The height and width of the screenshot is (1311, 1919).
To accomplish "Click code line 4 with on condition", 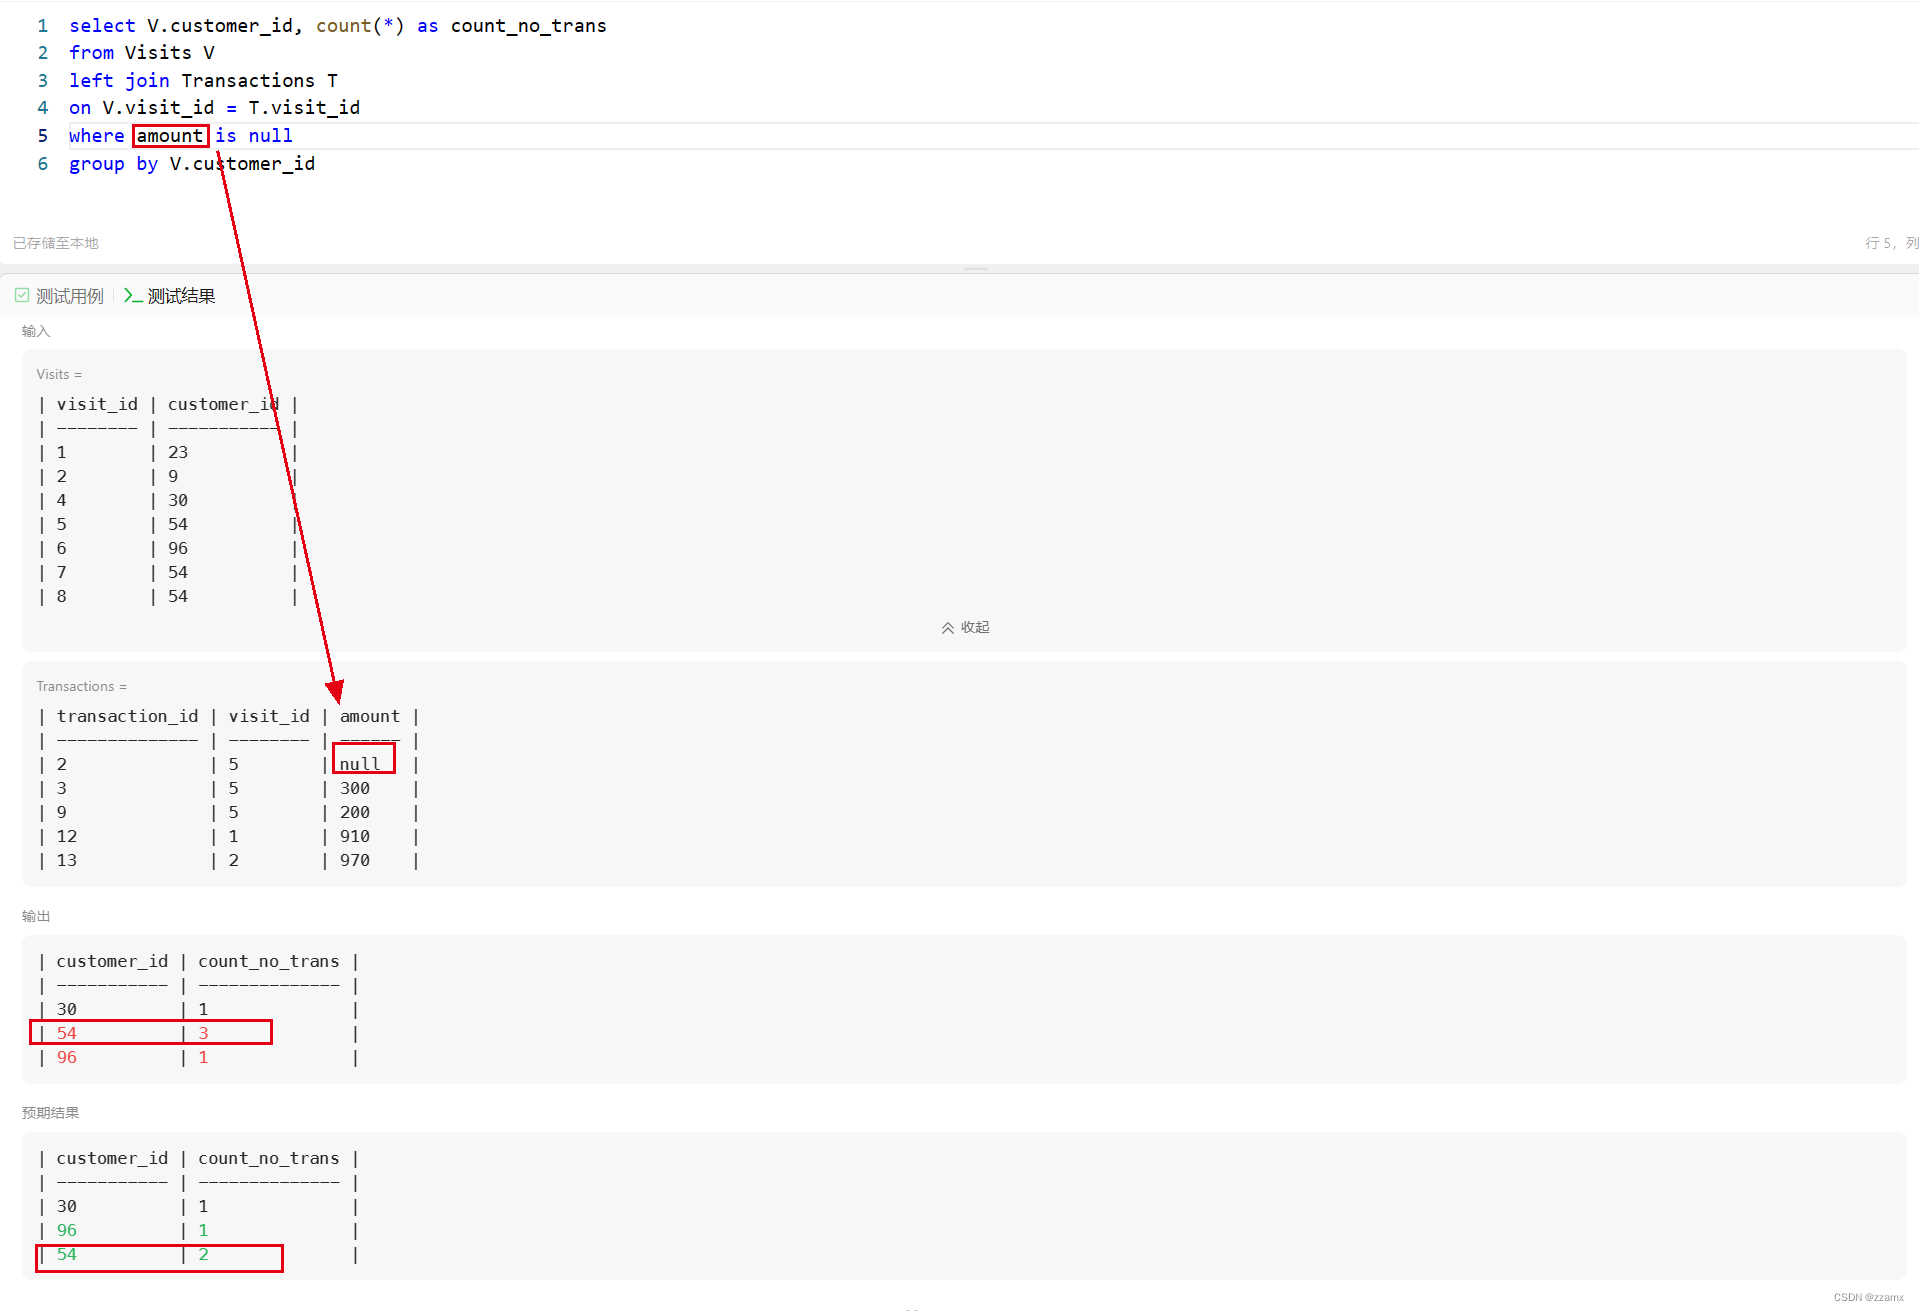I will pyautogui.click(x=214, y=107).
